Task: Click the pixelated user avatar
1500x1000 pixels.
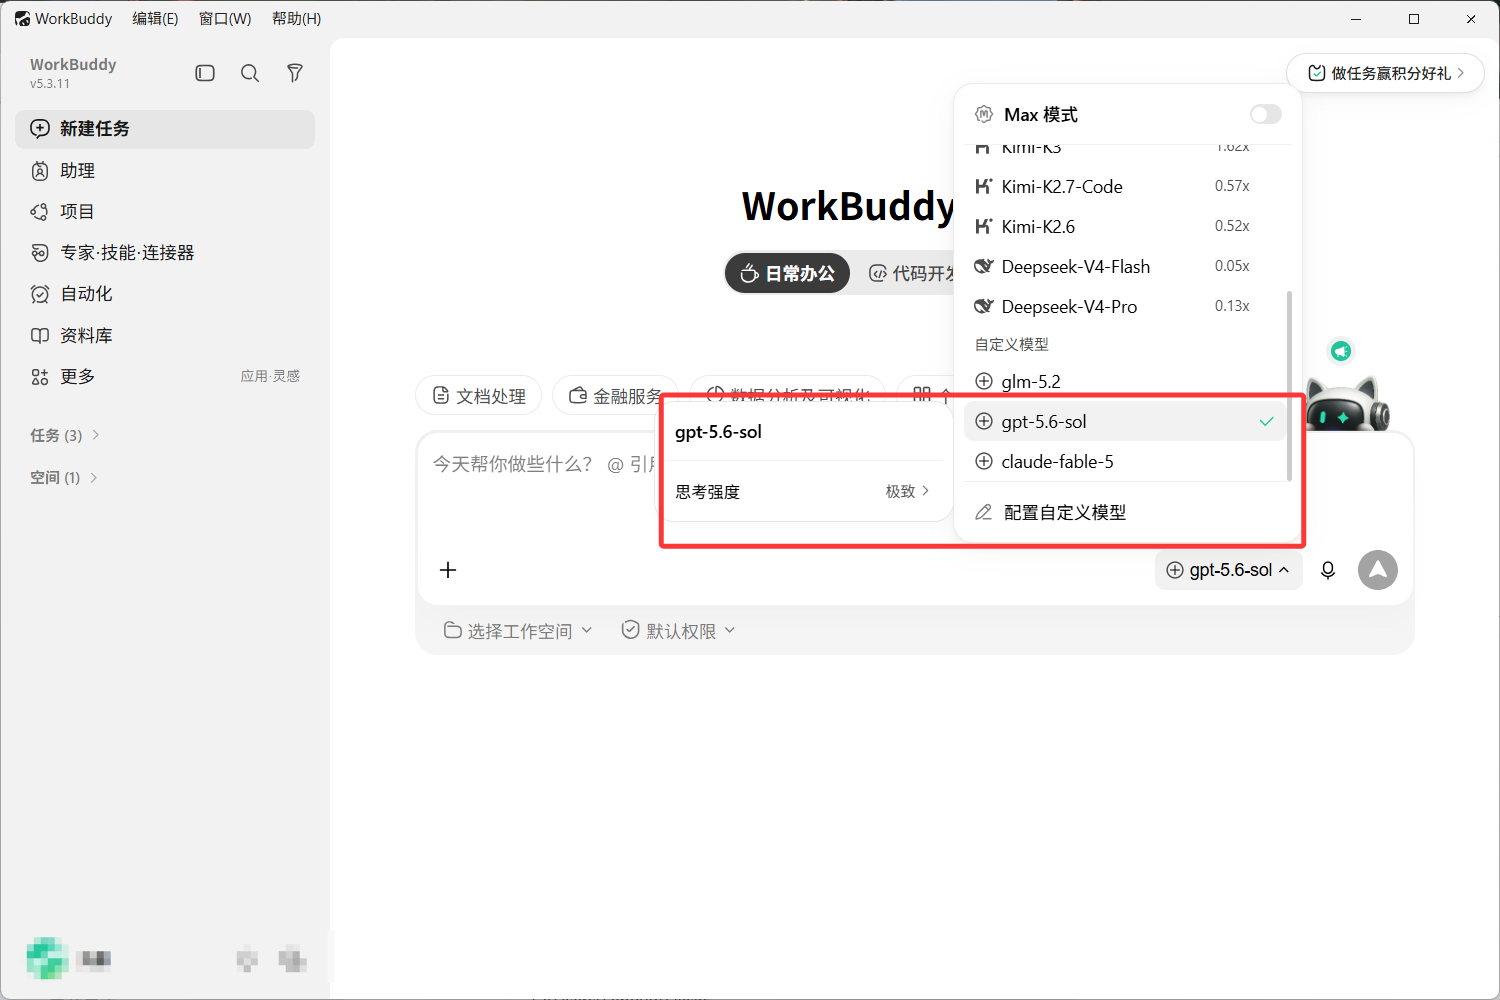Action: pos(47,959)
